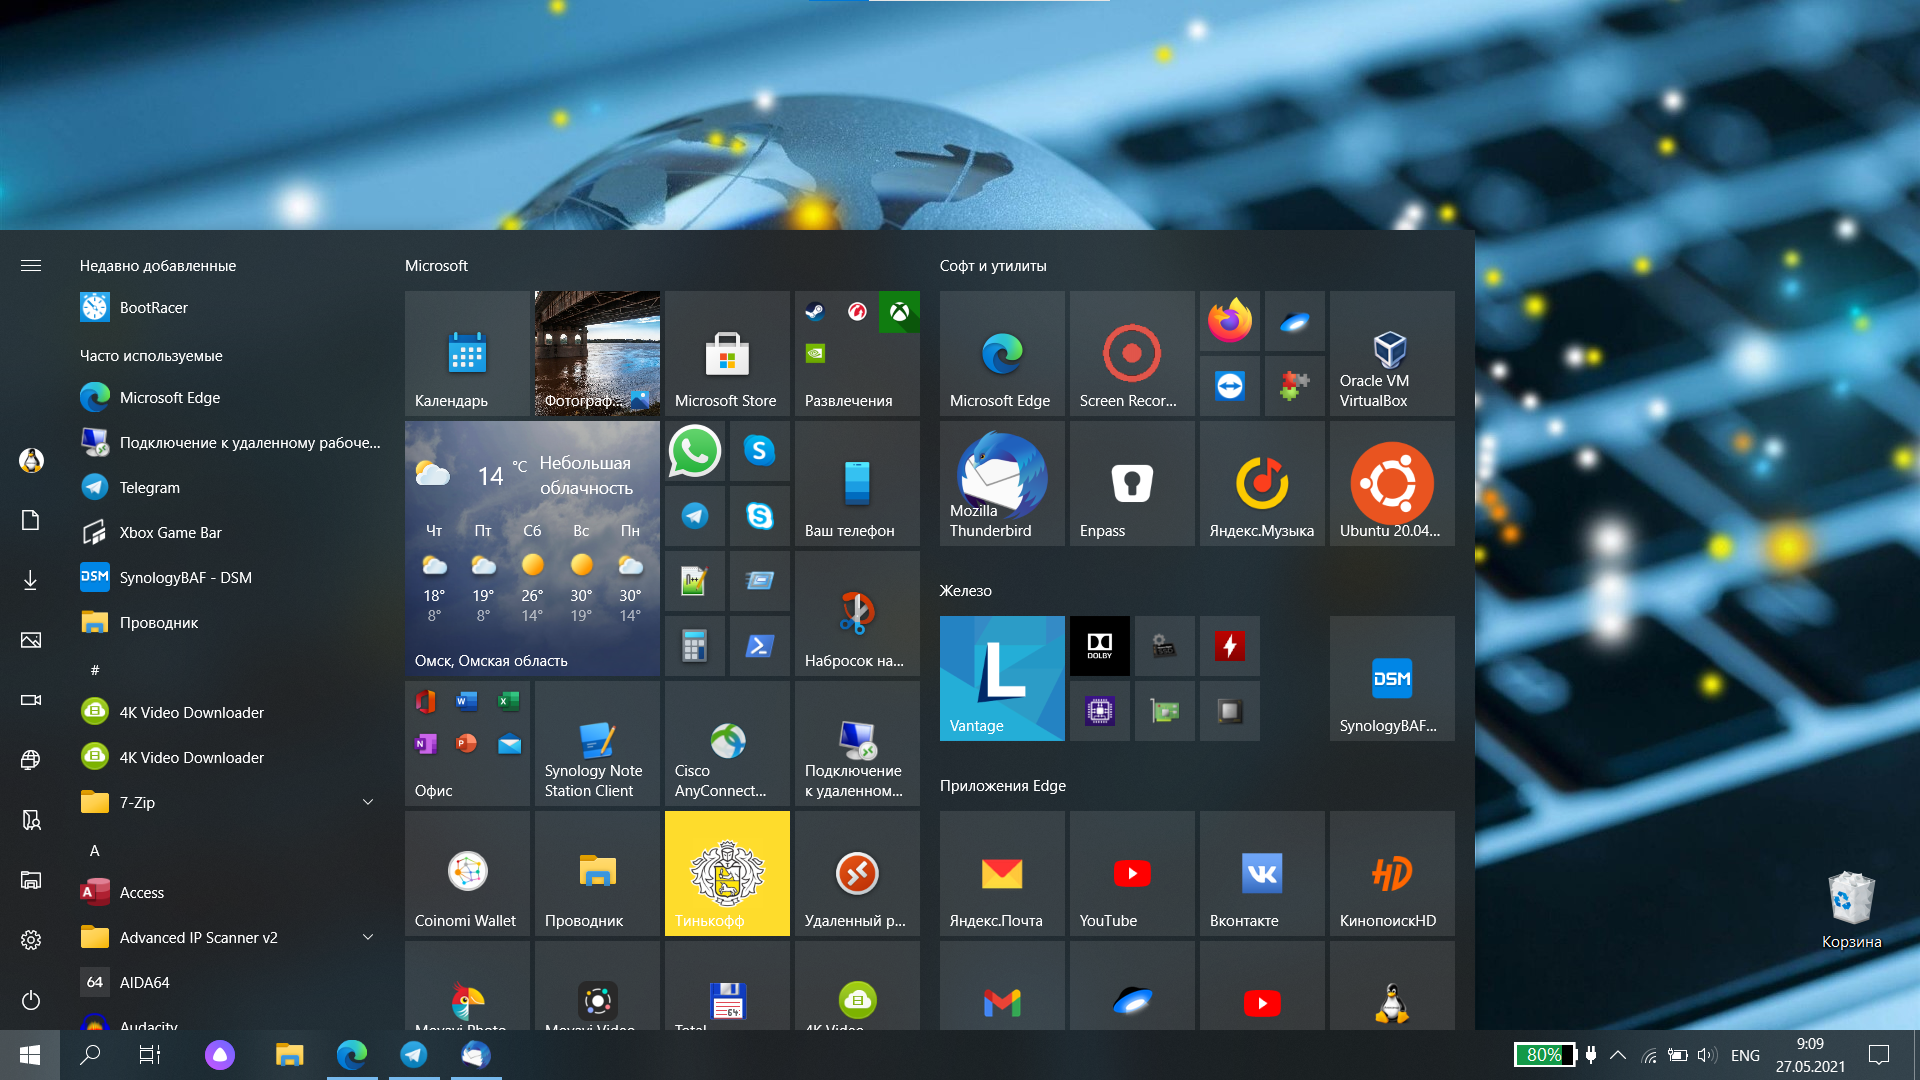
Task: Click the Power button in Start sidebar
Action: click(31, 1000)
